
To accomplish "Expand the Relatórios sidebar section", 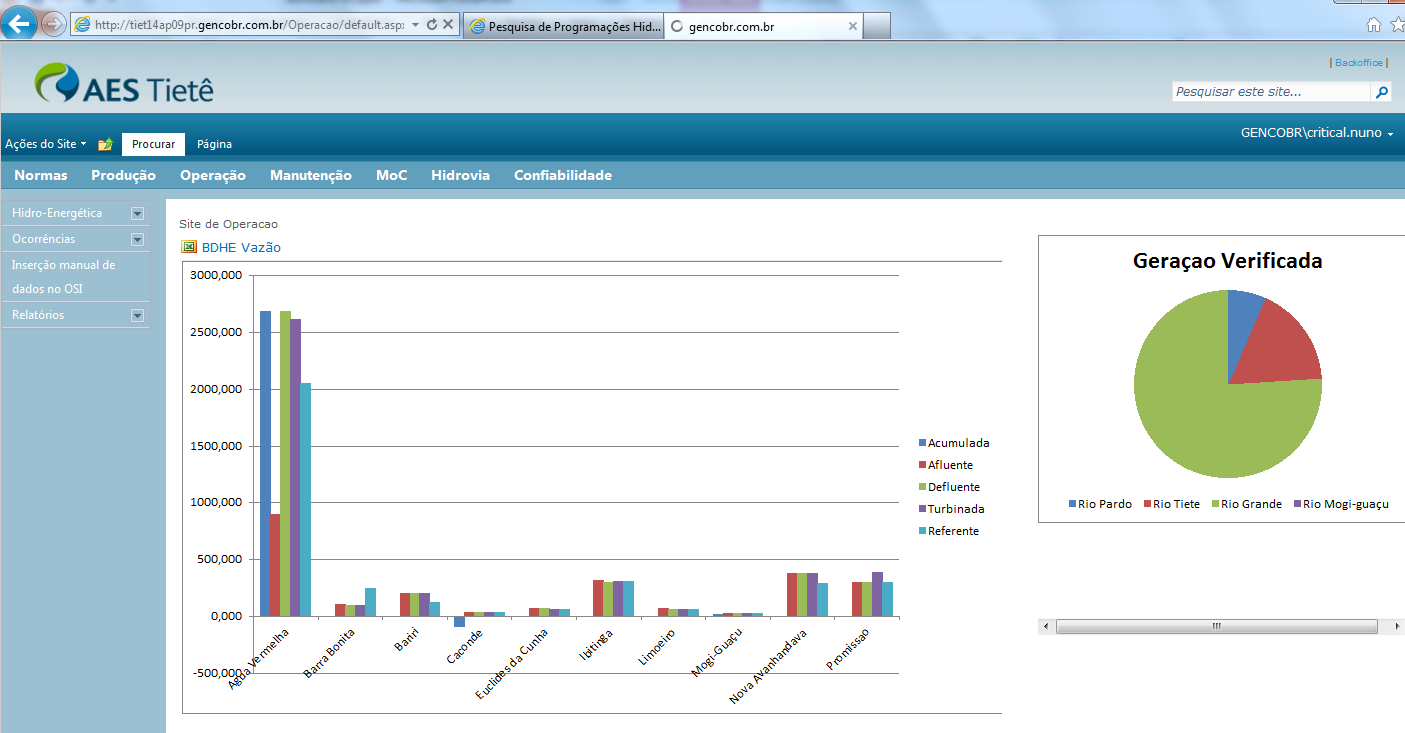I will [138, 315].
